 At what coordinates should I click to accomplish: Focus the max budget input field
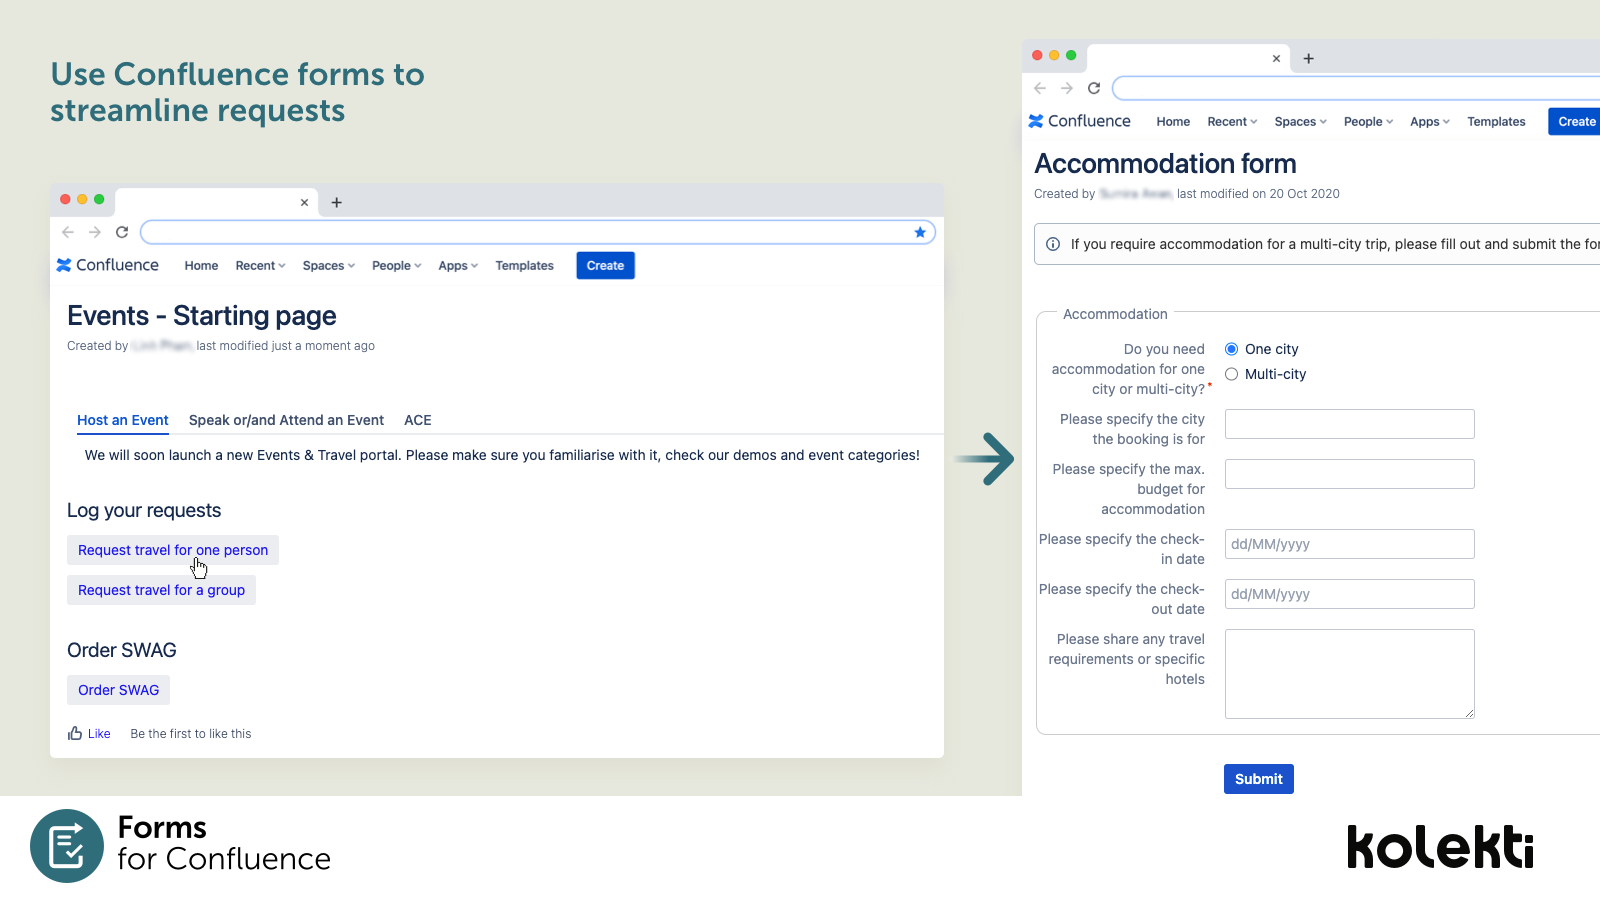[x=1349, y=474]
